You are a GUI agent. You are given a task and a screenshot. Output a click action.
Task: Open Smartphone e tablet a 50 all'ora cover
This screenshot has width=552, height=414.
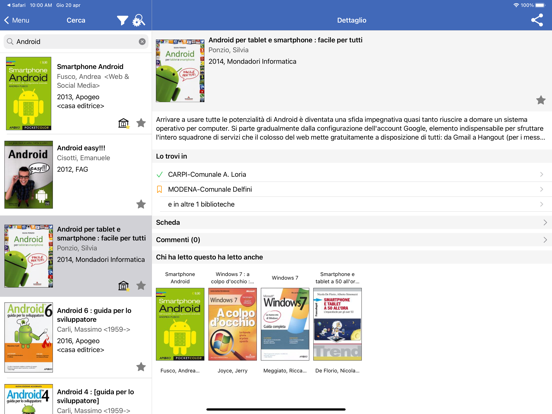pyautogui.click(x=337, y=324)
